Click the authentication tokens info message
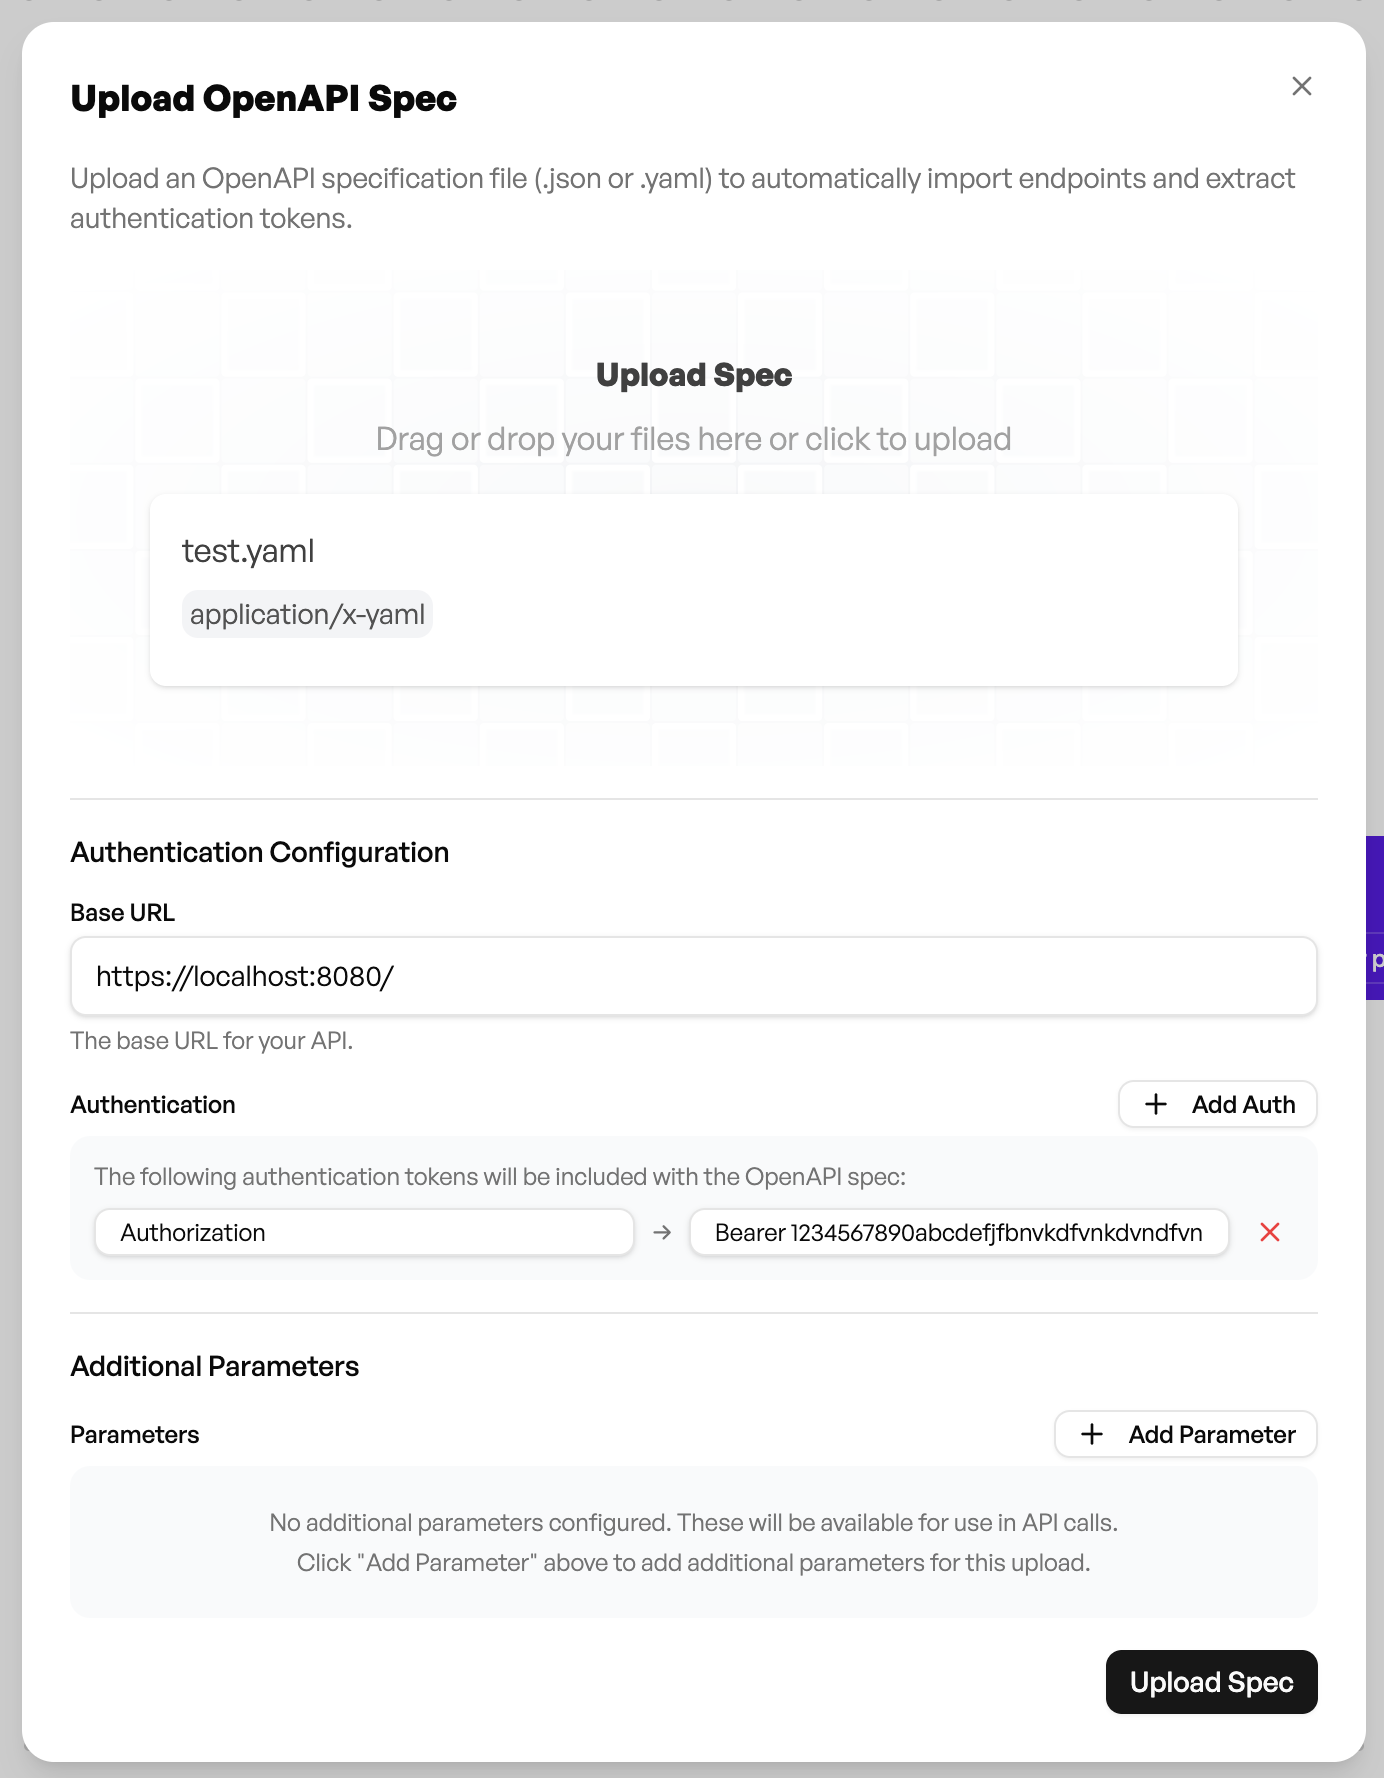The image size is (1384, 1778). point(500,1177)
